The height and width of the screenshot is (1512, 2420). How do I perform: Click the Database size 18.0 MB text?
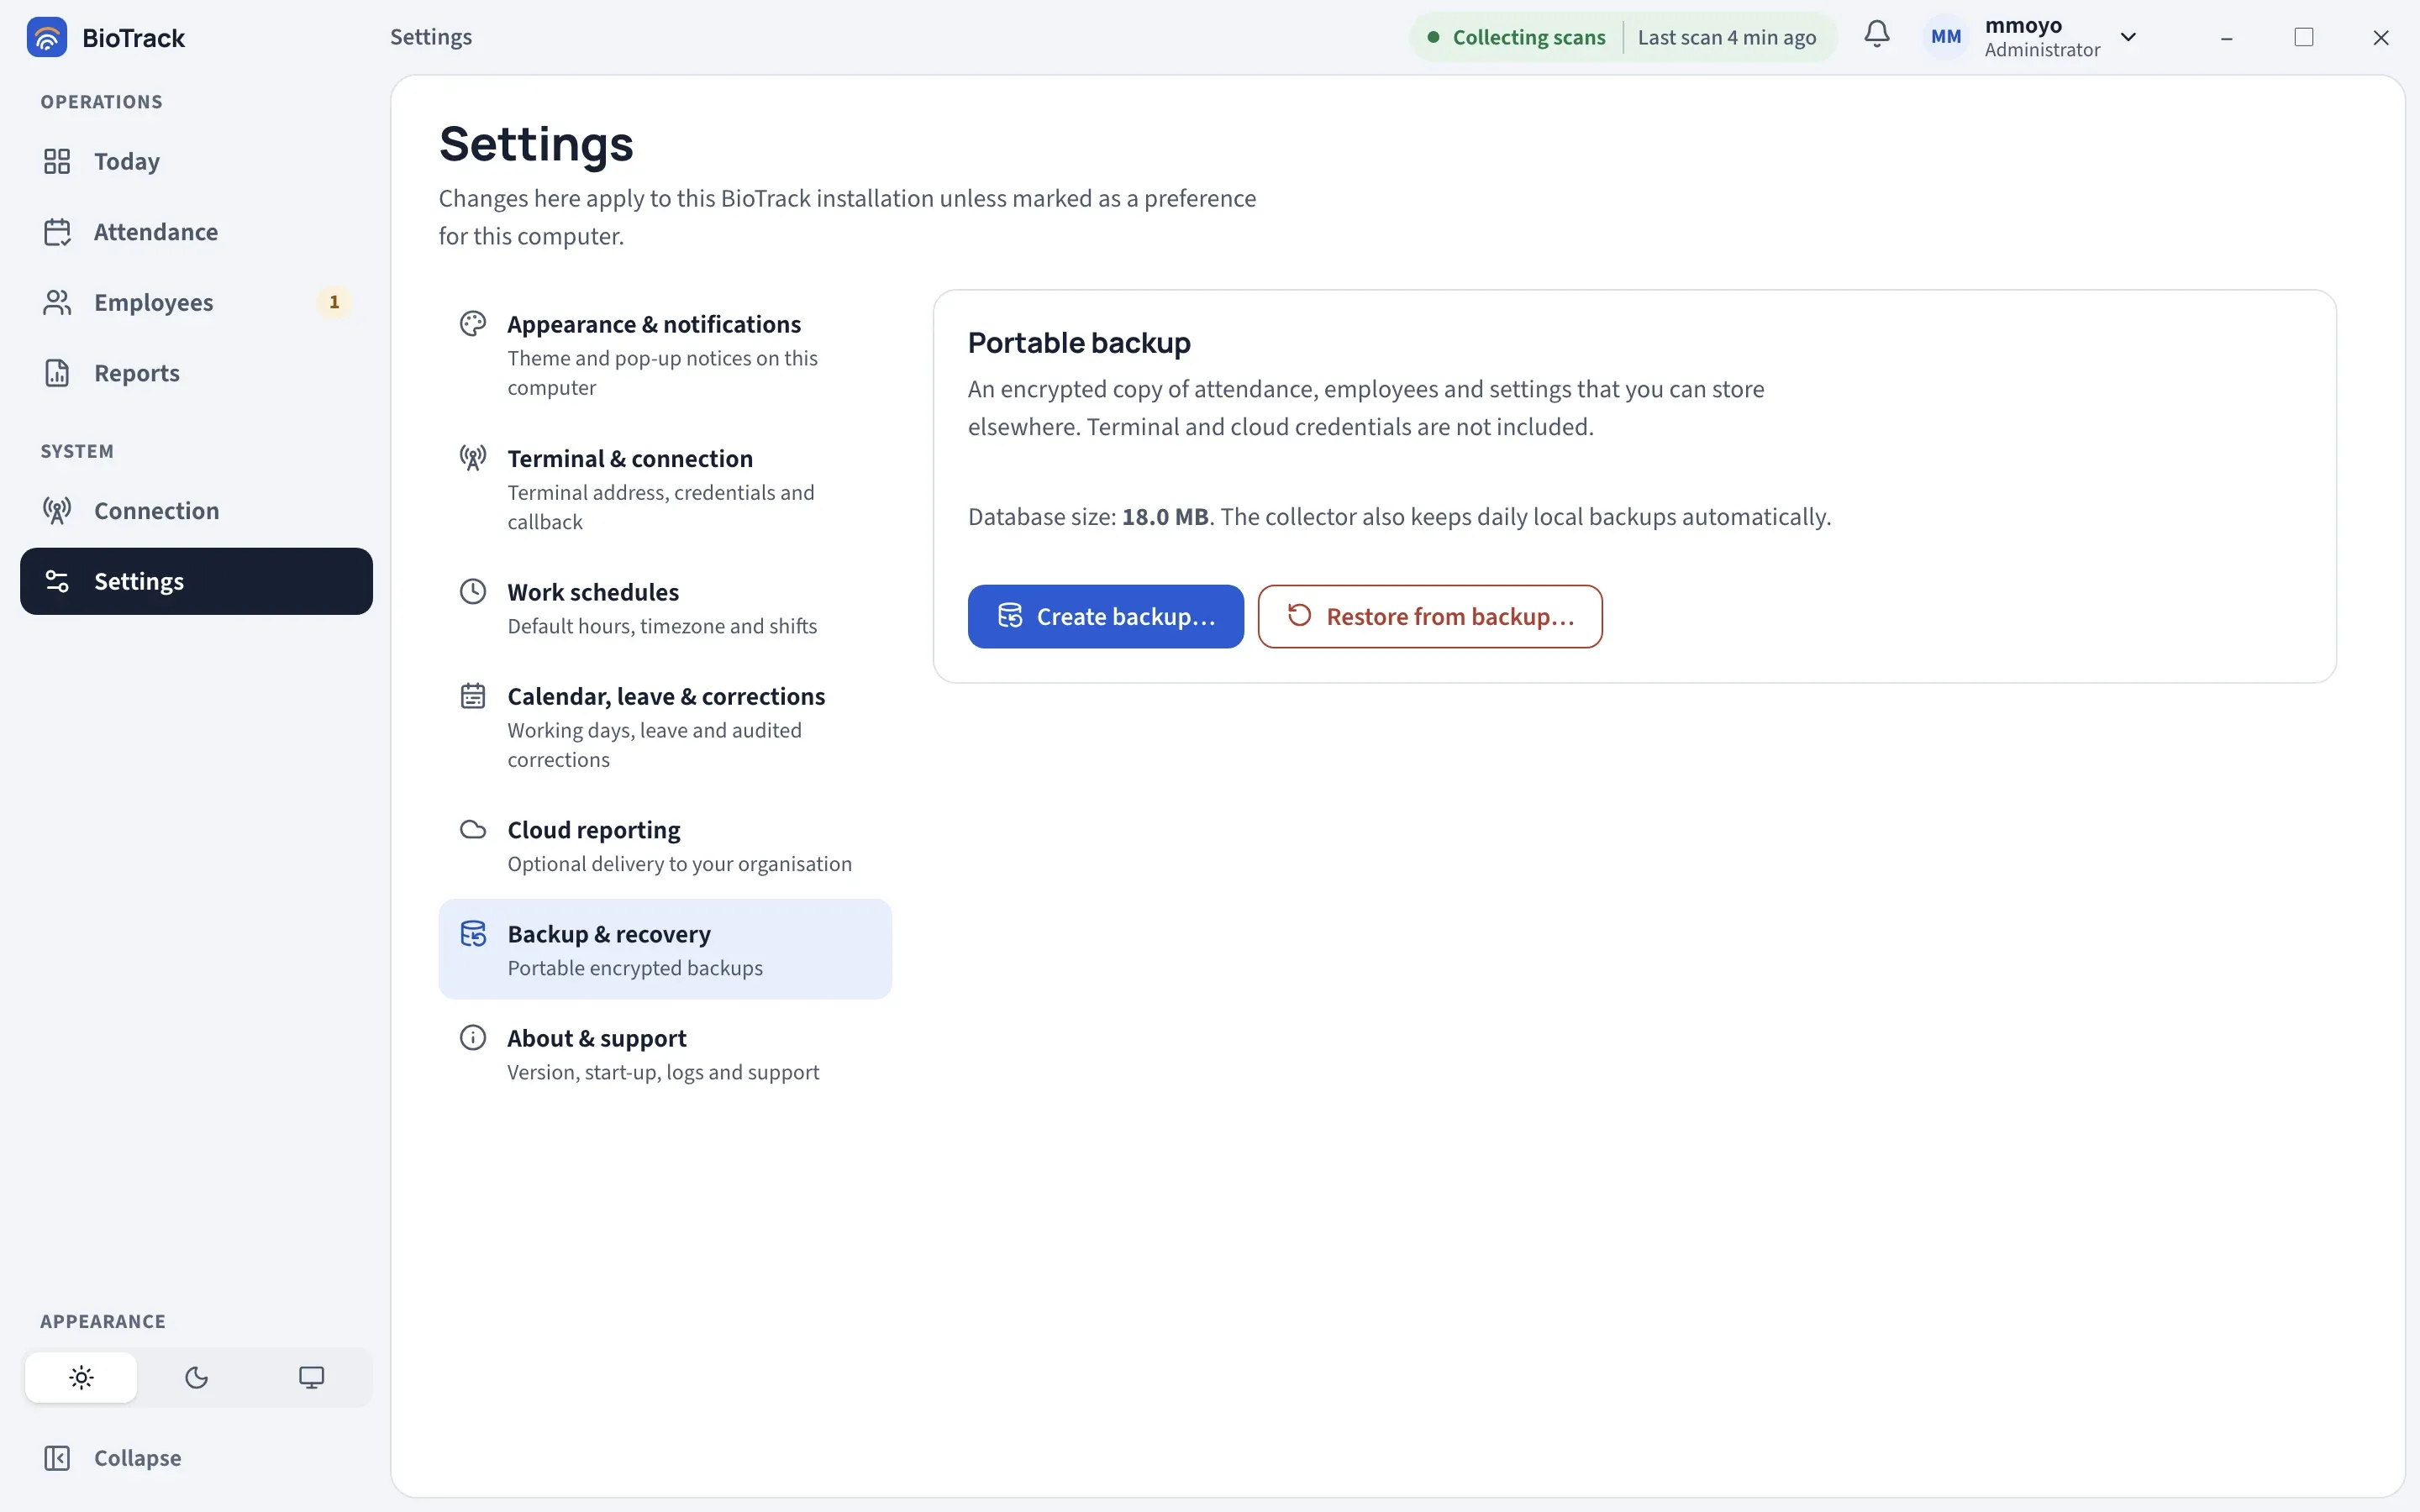[1089, 517]
